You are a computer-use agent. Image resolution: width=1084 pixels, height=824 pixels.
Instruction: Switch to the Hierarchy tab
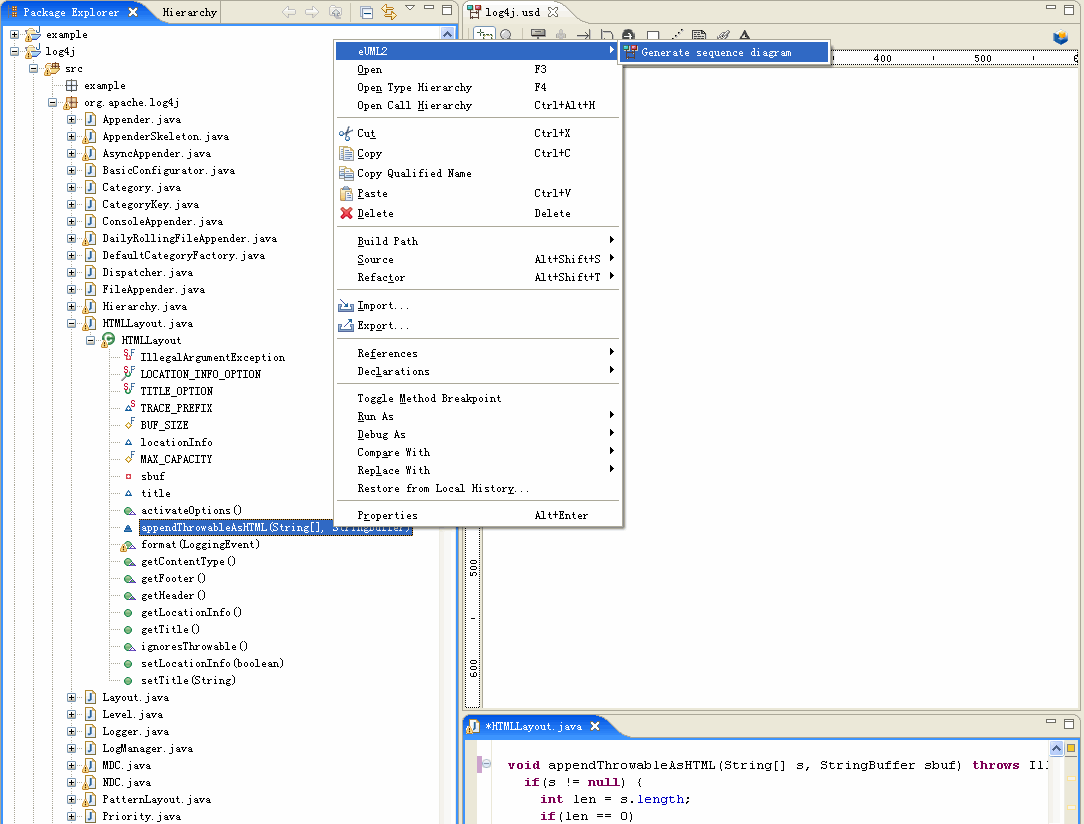coord(189,13)
